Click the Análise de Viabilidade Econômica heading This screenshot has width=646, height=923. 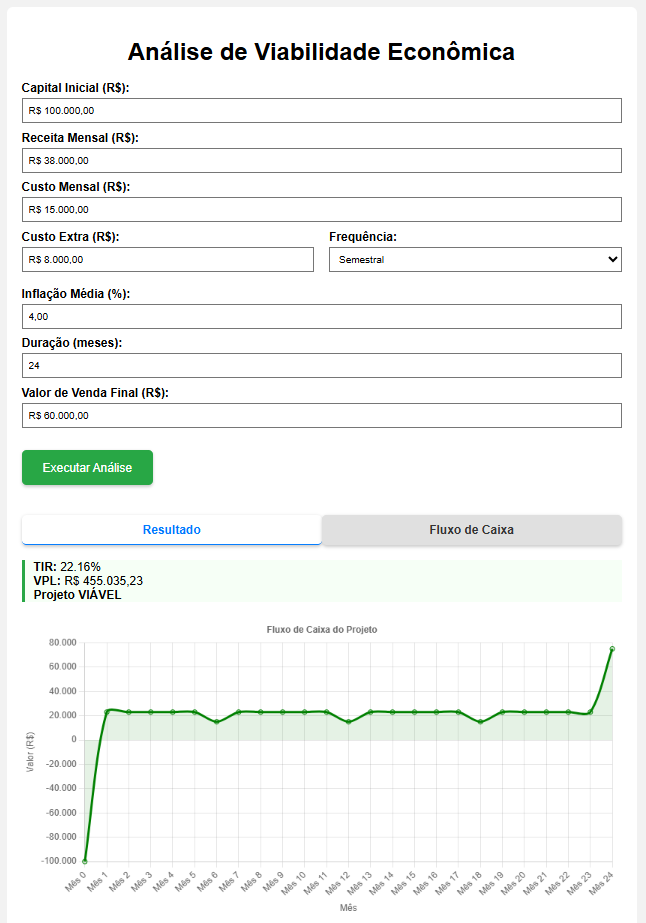coord(322,52)
